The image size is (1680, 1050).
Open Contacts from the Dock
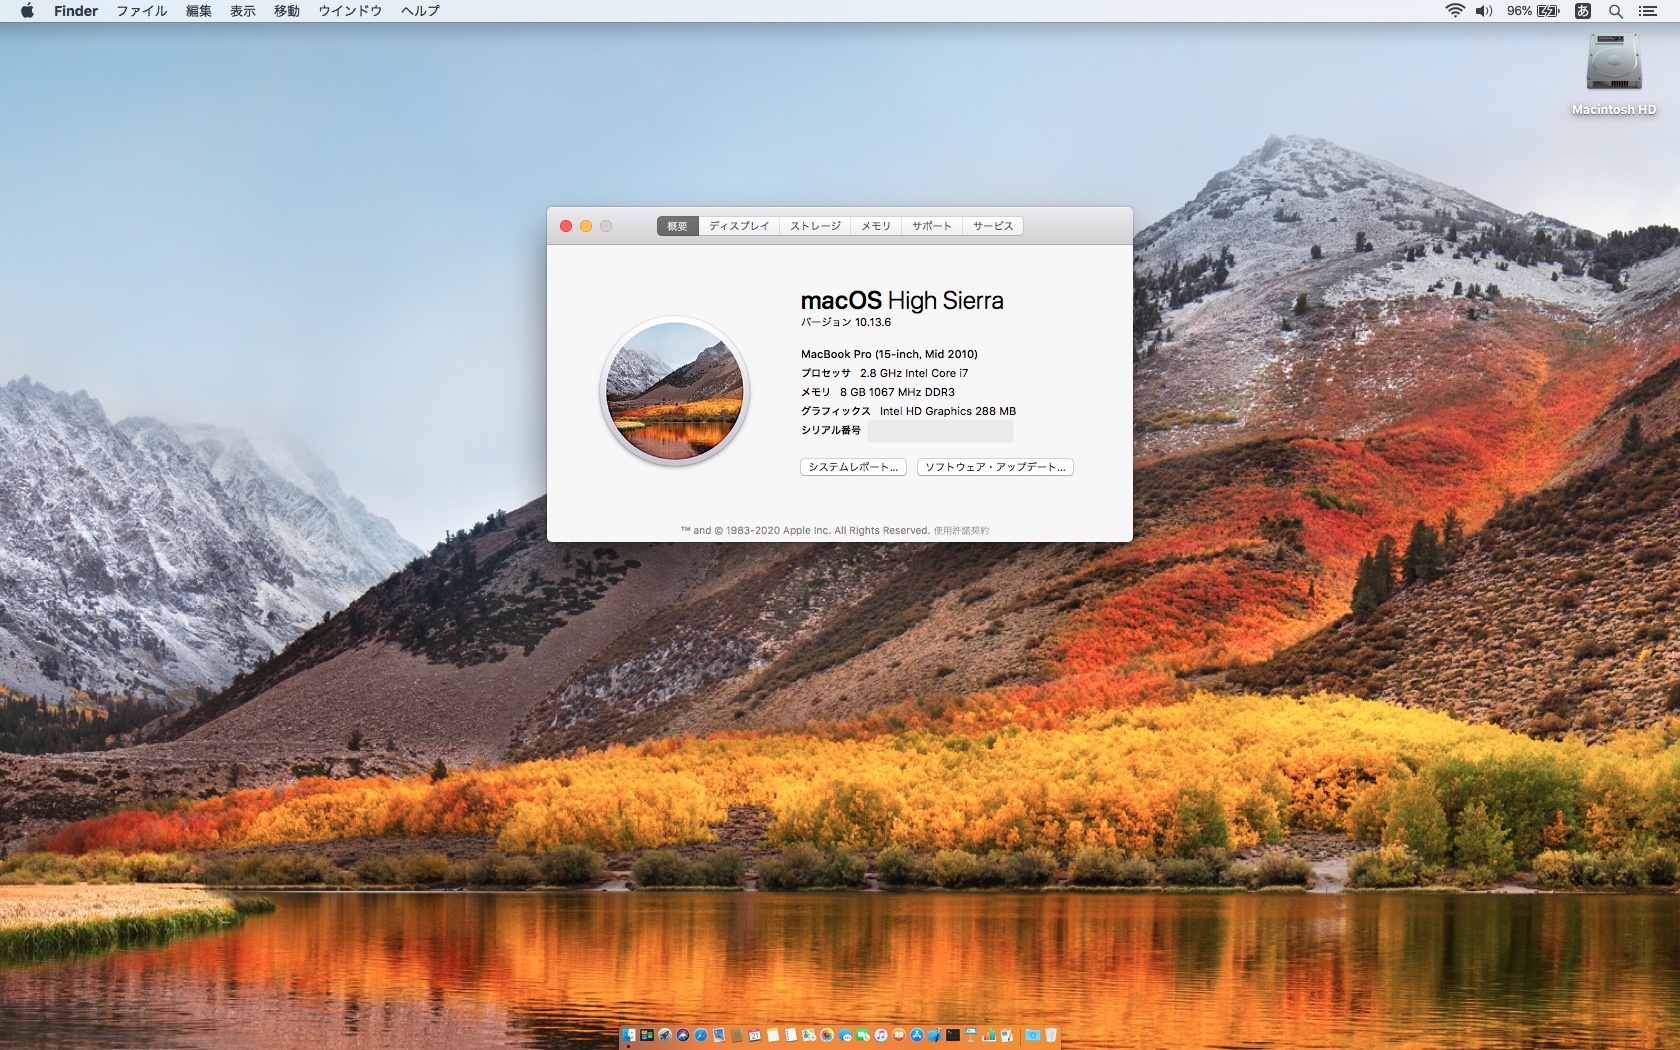point(737,1035)
